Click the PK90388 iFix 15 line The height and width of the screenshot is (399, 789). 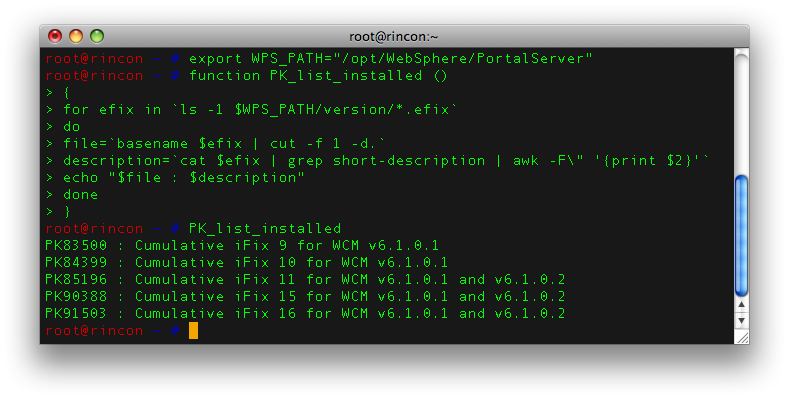coord(305,296)
